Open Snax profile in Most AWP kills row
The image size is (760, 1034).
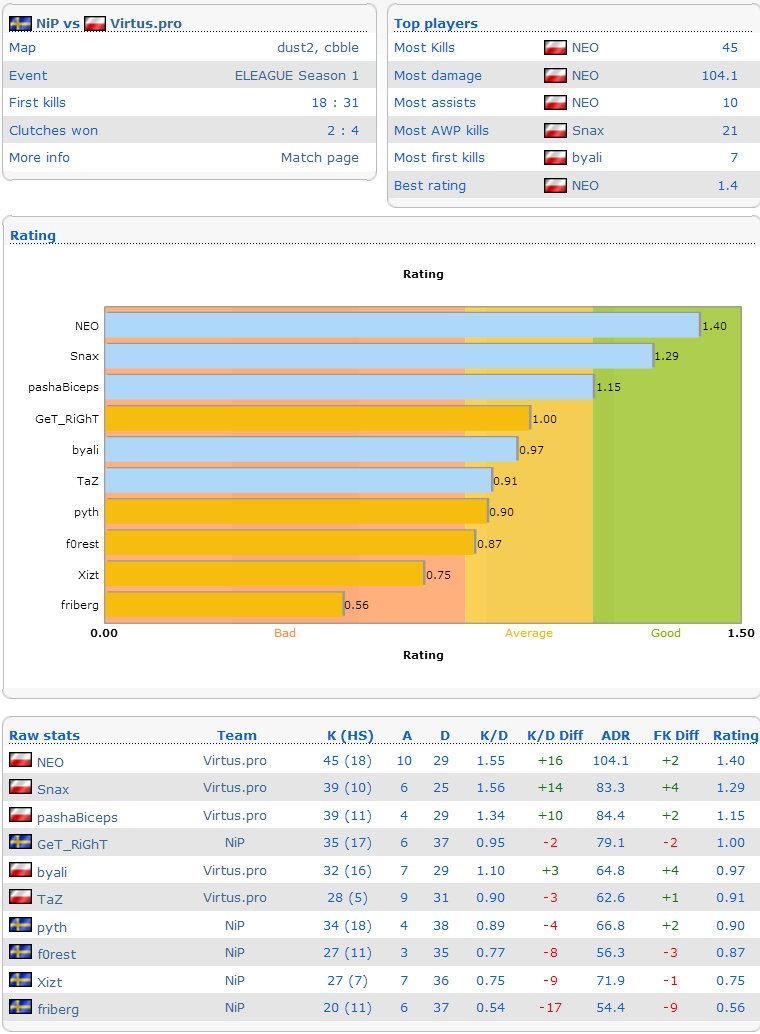(588, 130)
